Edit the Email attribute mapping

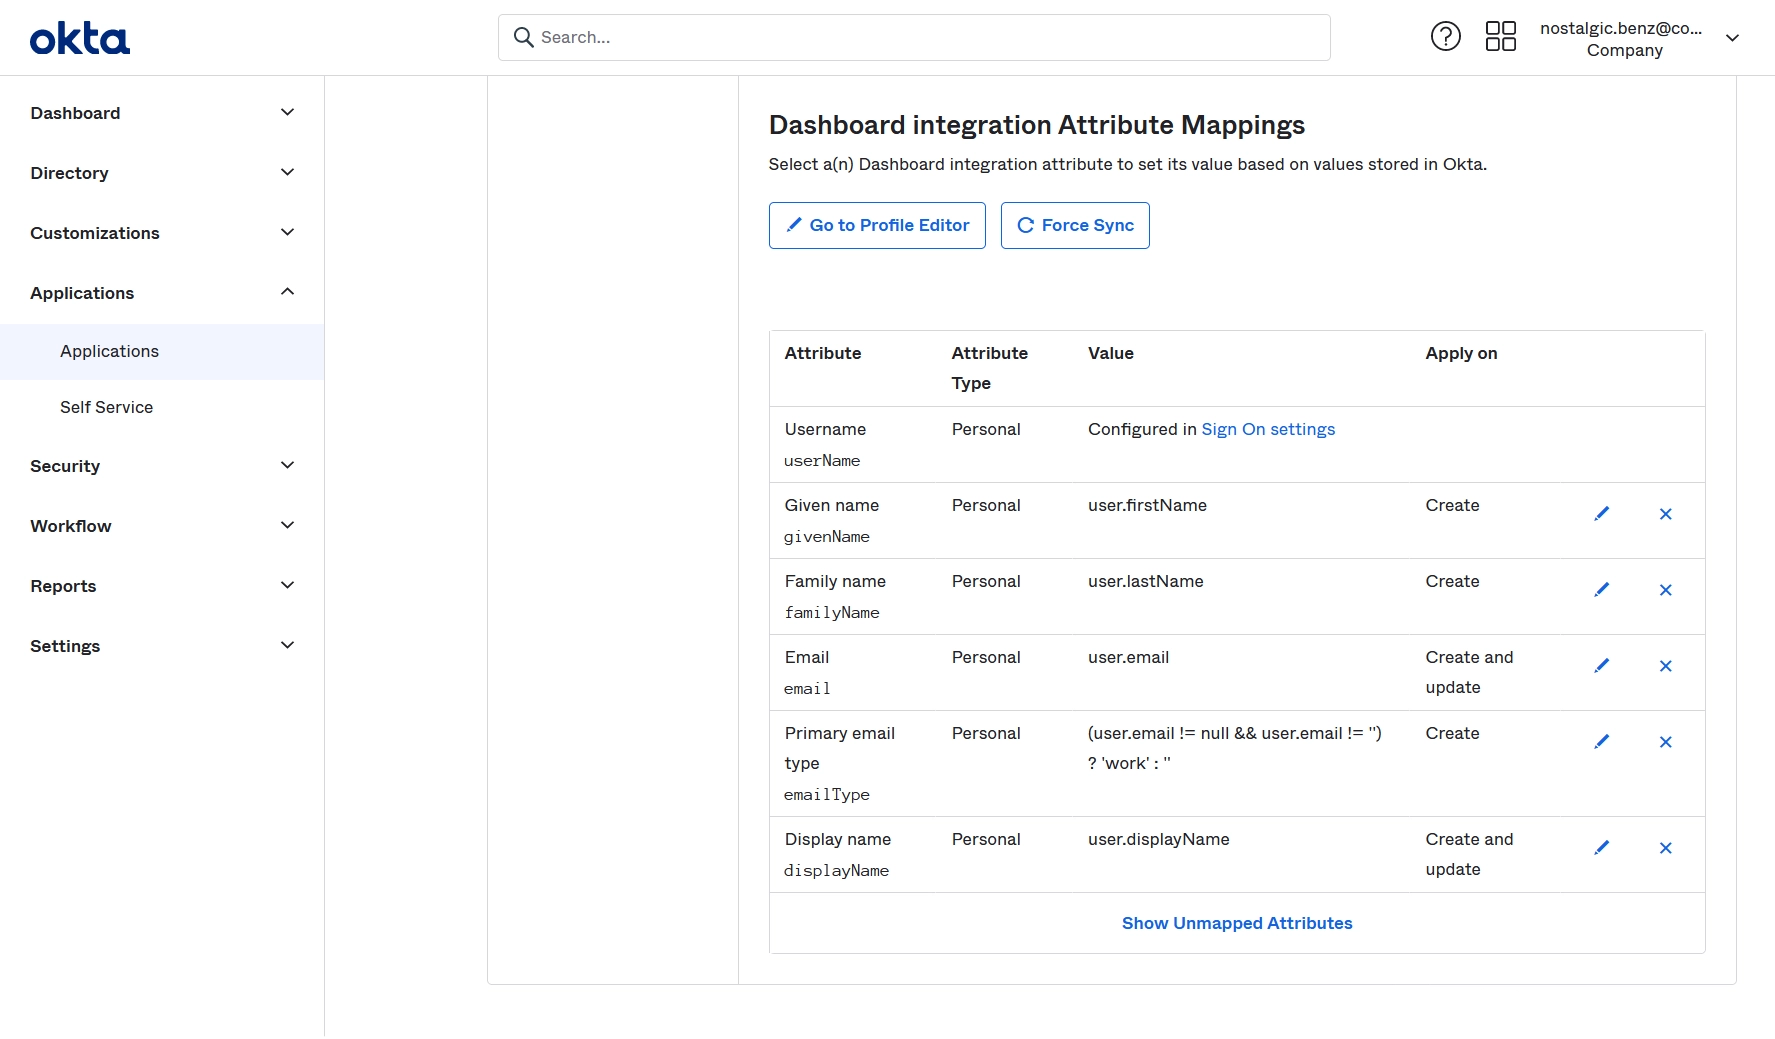[x=1601, y=666]
